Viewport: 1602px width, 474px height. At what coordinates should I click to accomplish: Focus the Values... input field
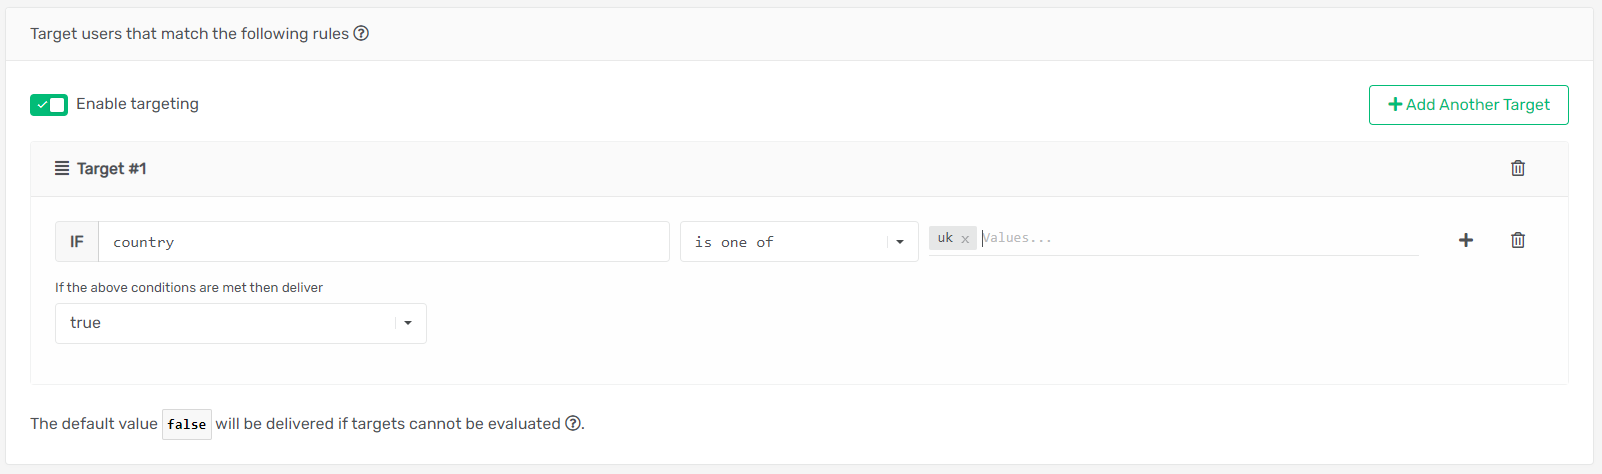click(x=1198, y=238)
